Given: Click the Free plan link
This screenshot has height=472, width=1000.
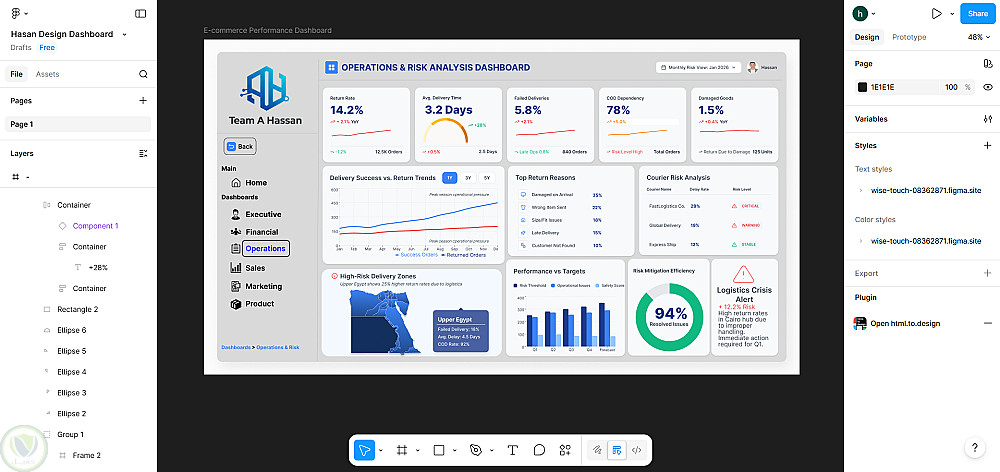Looking at the screenshot, I should click(x=47, y=48).
